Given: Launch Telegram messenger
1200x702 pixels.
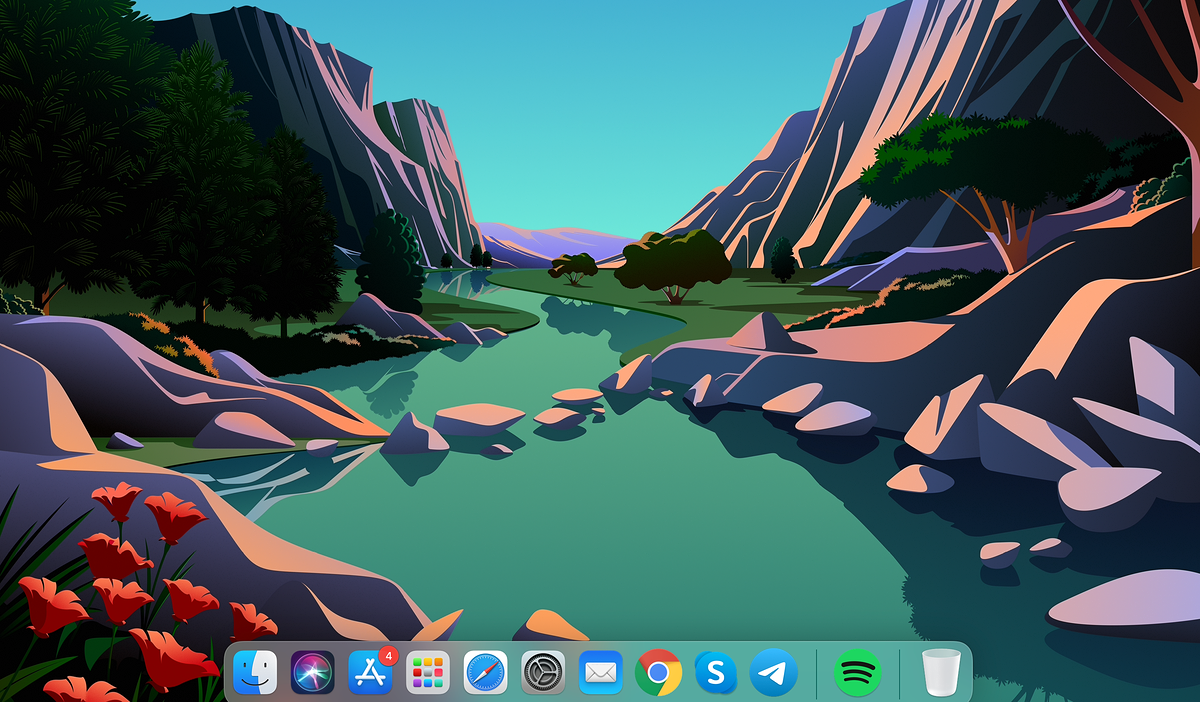Looking at the screenshot, I should [774, 672].
